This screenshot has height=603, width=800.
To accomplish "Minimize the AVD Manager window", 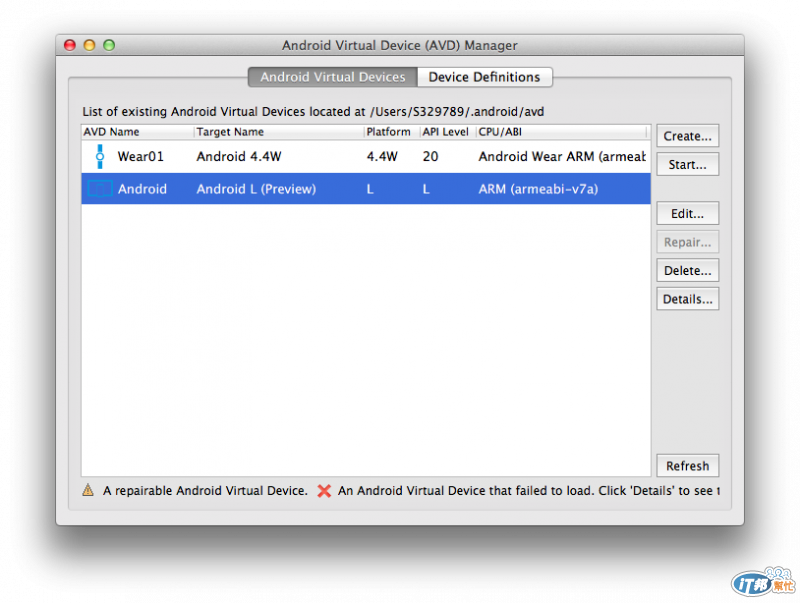I will (89, 45).
